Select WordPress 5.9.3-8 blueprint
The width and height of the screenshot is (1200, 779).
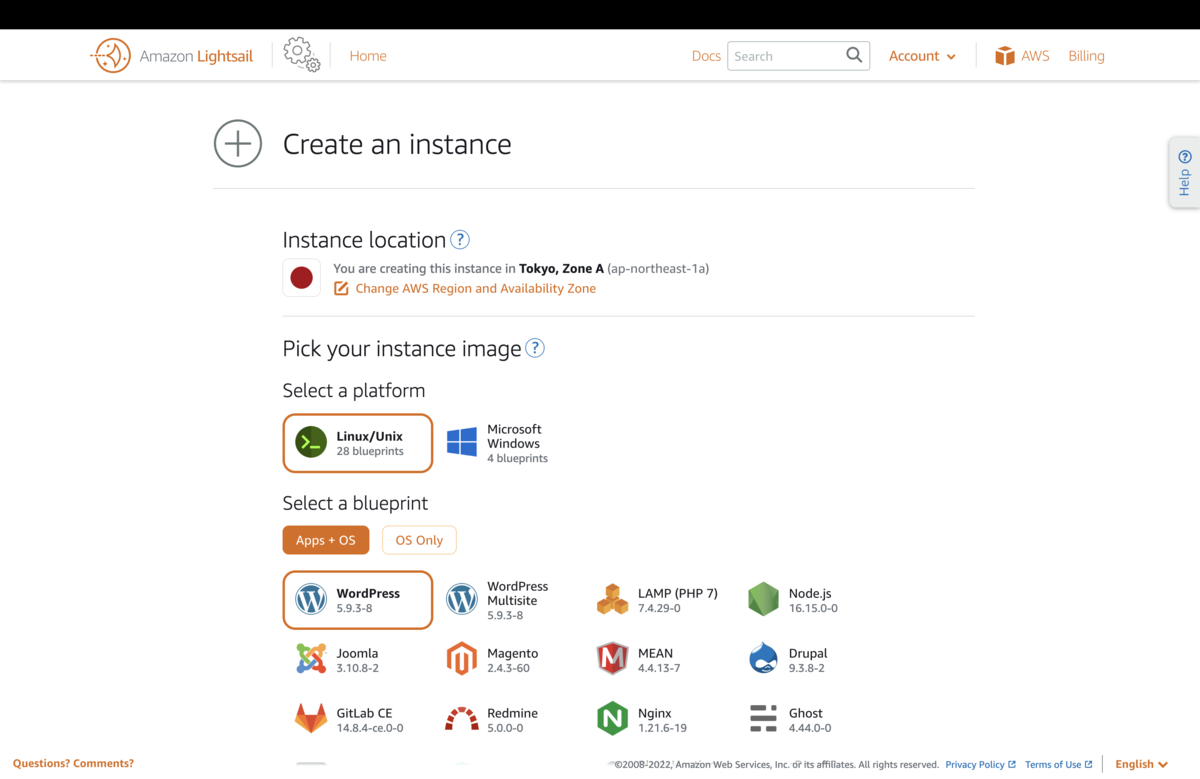pyautogui.click(x=358, y=600)
